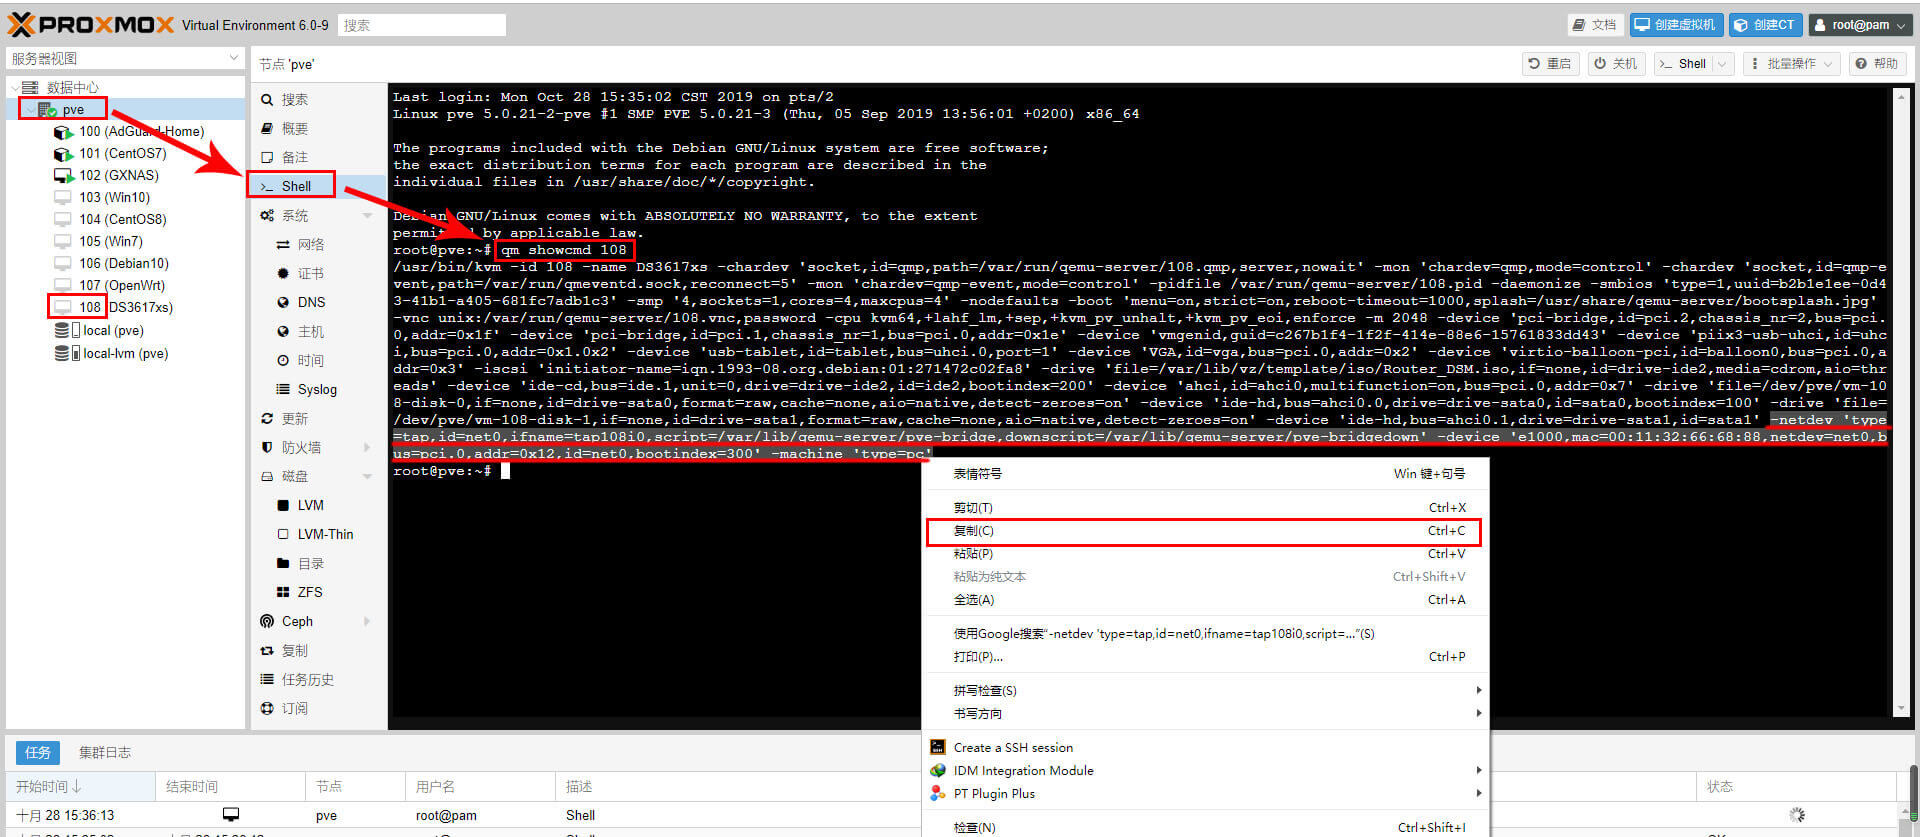
Task: Collapse the pve node in tree
Action: pos(30,110)
